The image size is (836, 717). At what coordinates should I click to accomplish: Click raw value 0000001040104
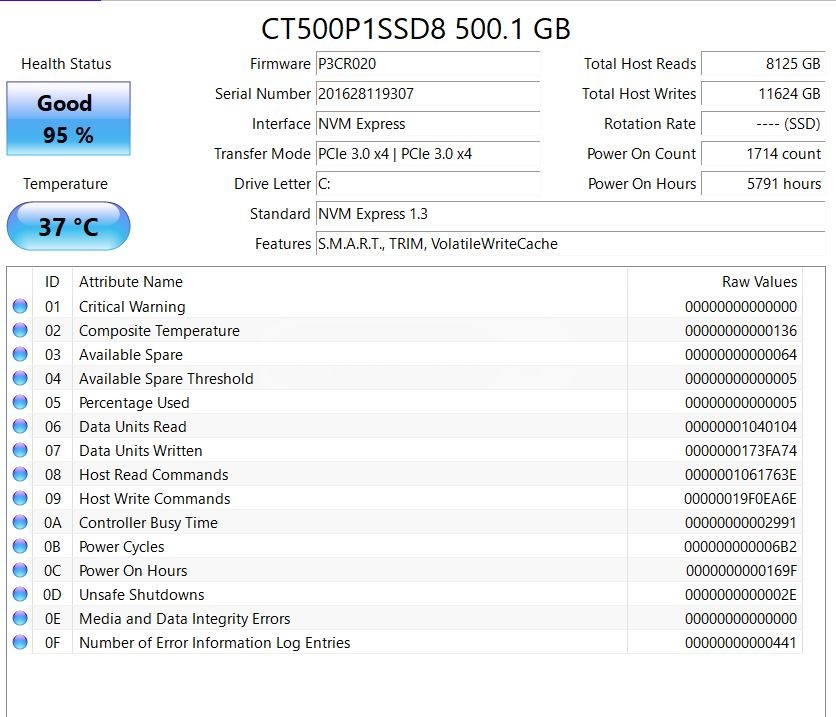[741, 426]
